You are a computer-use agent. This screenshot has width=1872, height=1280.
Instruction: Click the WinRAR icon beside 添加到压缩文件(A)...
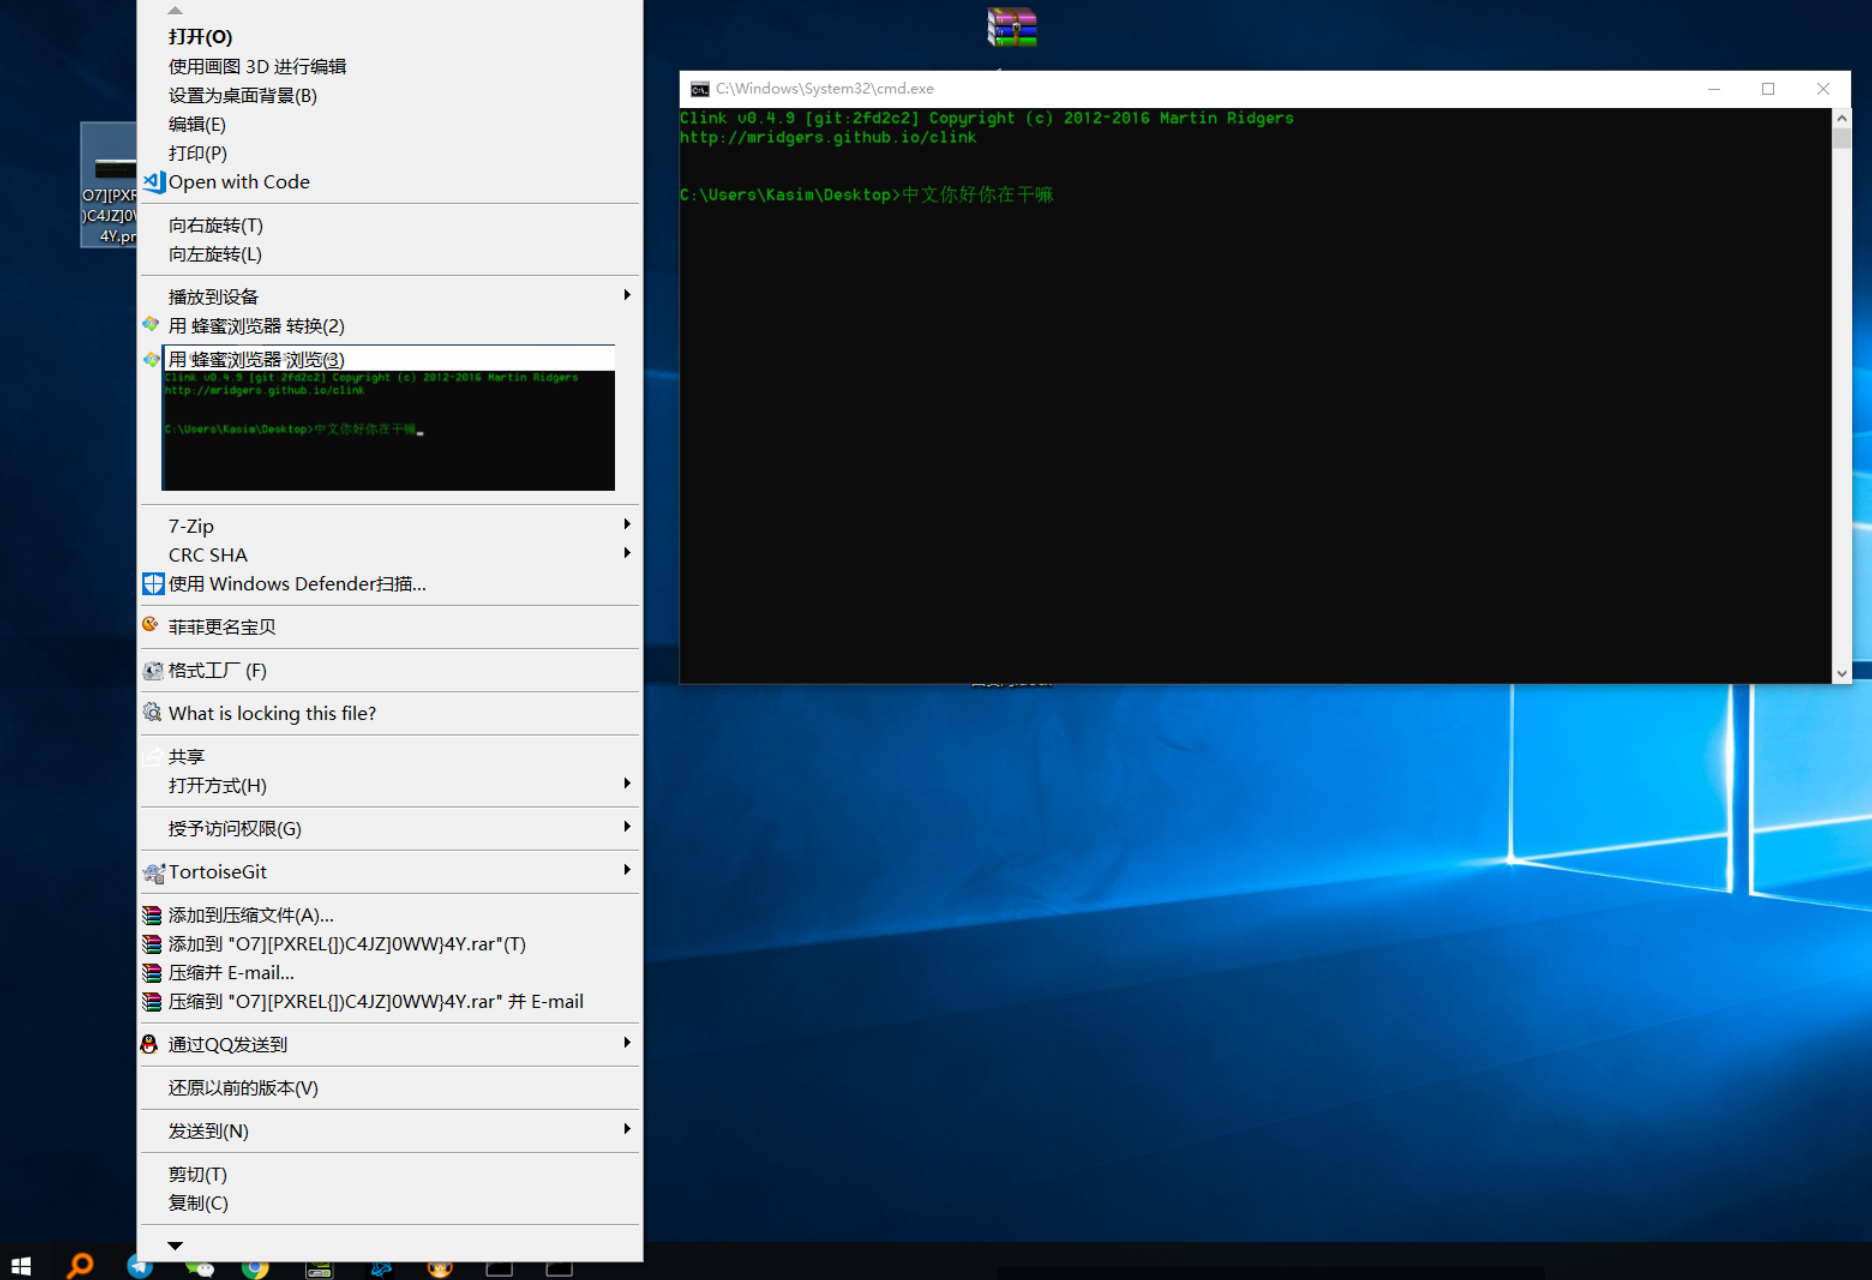152,915
